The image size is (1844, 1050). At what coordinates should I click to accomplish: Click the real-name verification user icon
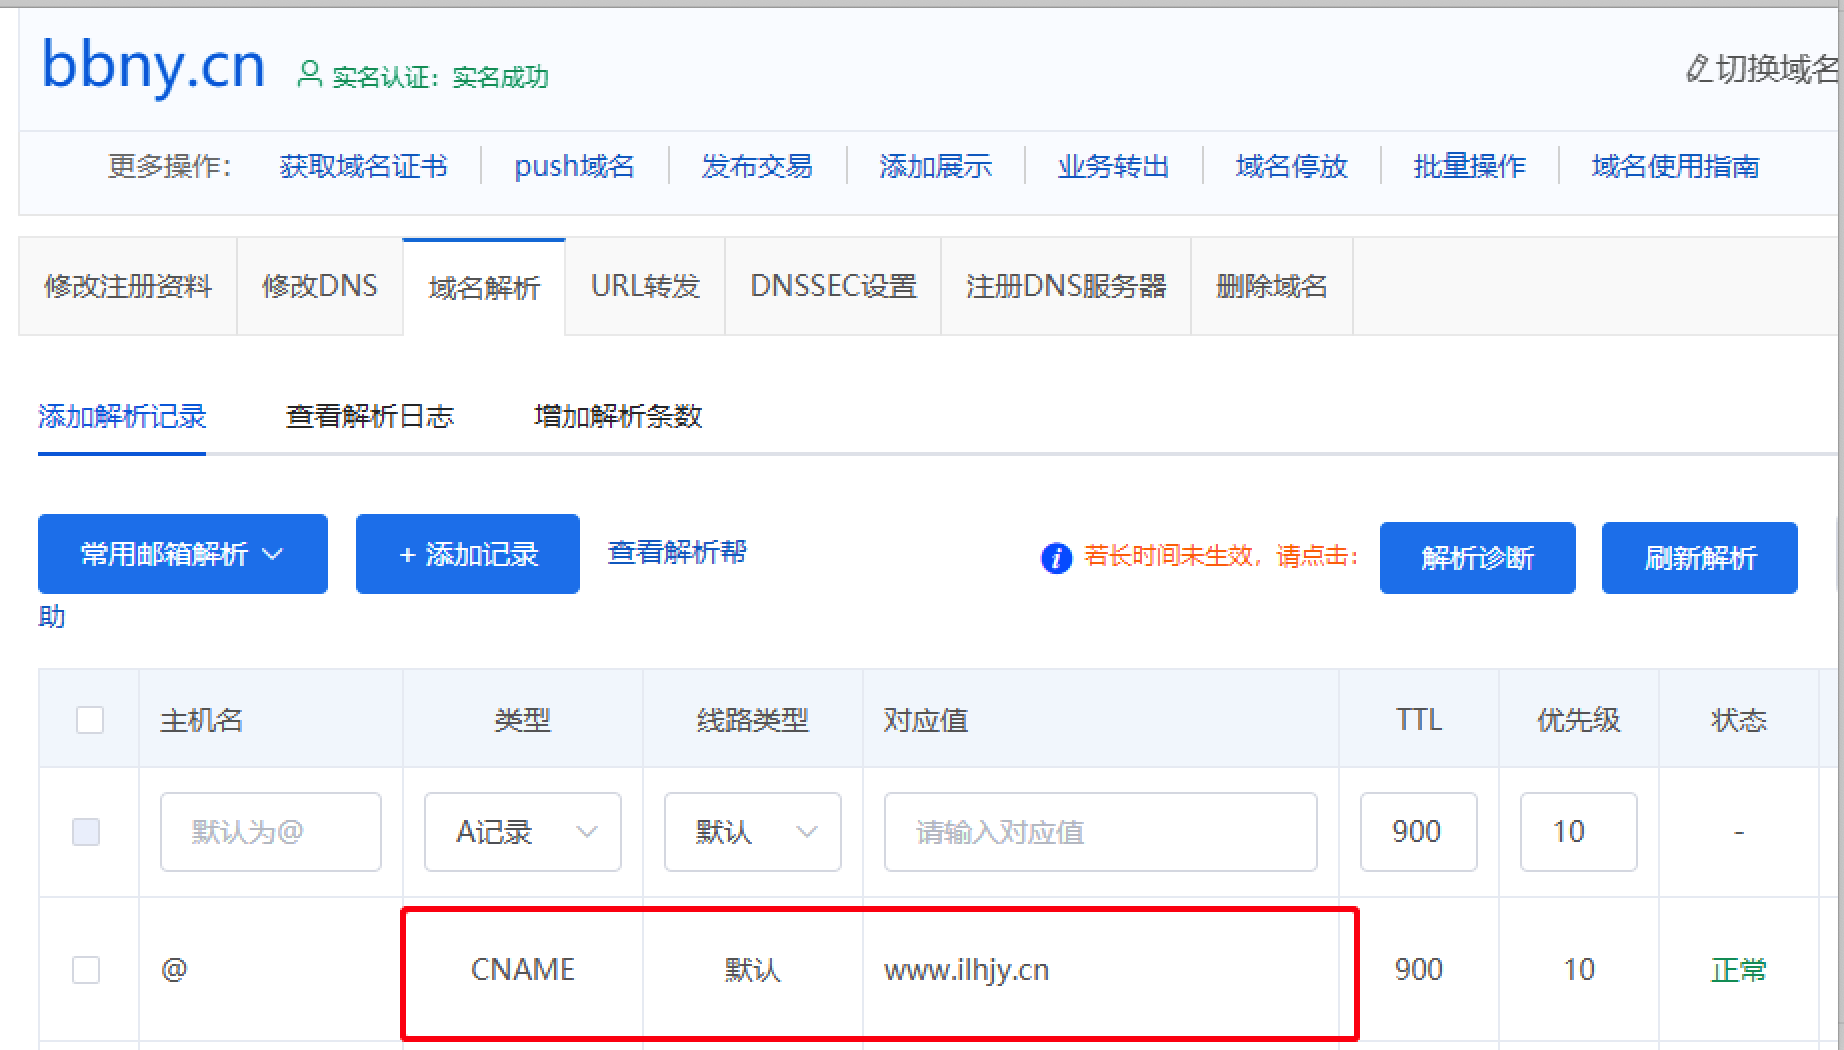[x=310, y=74]
